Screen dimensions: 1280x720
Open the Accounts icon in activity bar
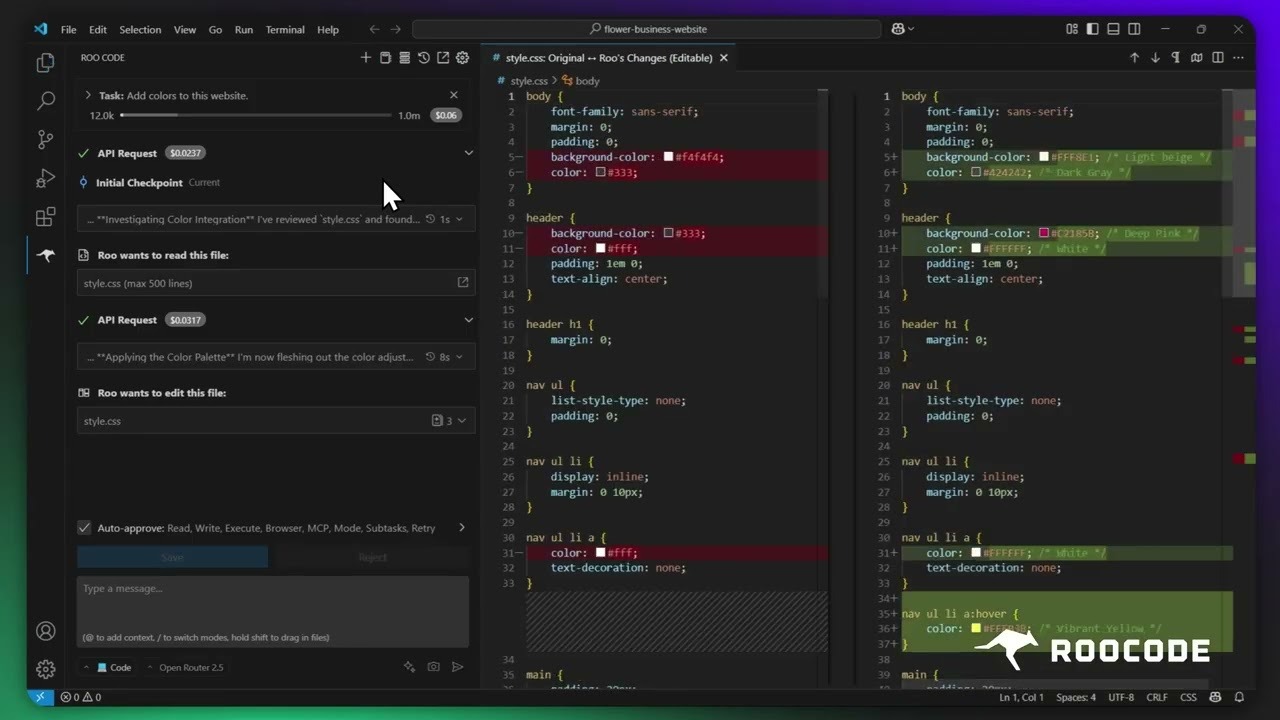point(45,631)
